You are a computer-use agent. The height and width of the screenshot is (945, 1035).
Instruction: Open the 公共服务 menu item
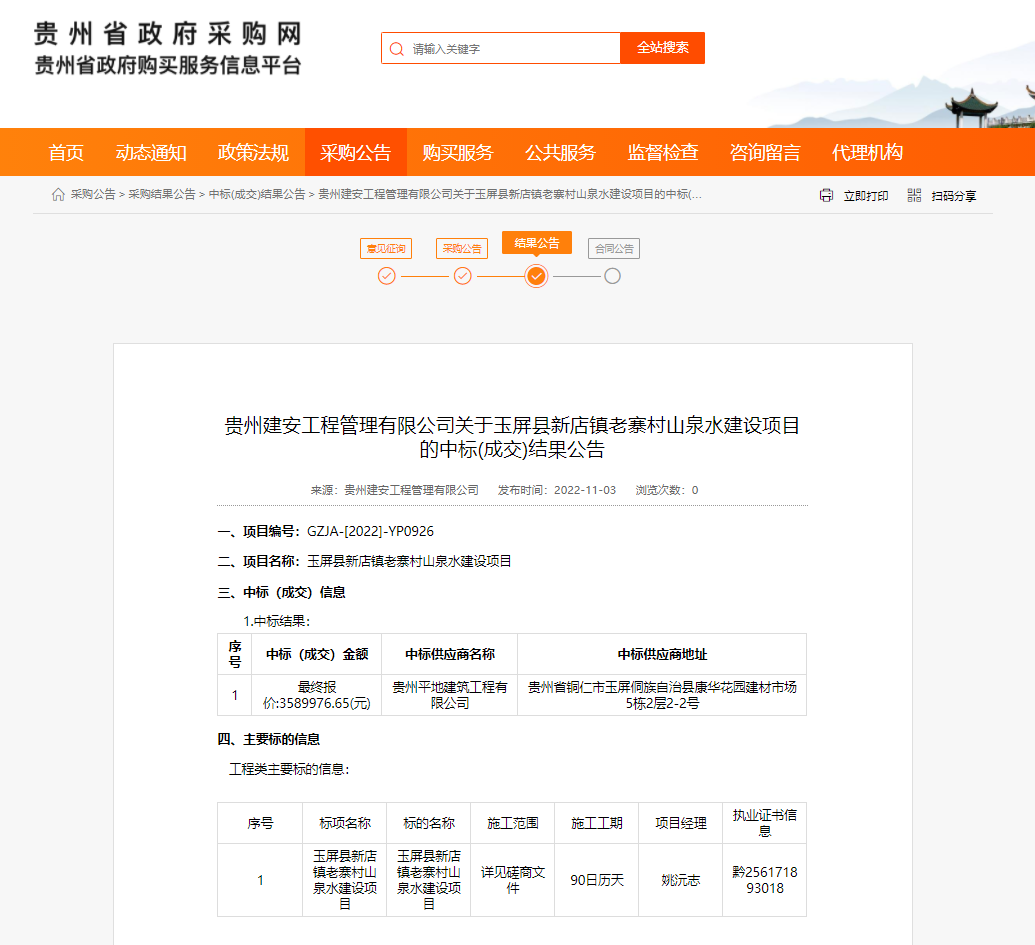pyautogui.click(x=560, y=152)
